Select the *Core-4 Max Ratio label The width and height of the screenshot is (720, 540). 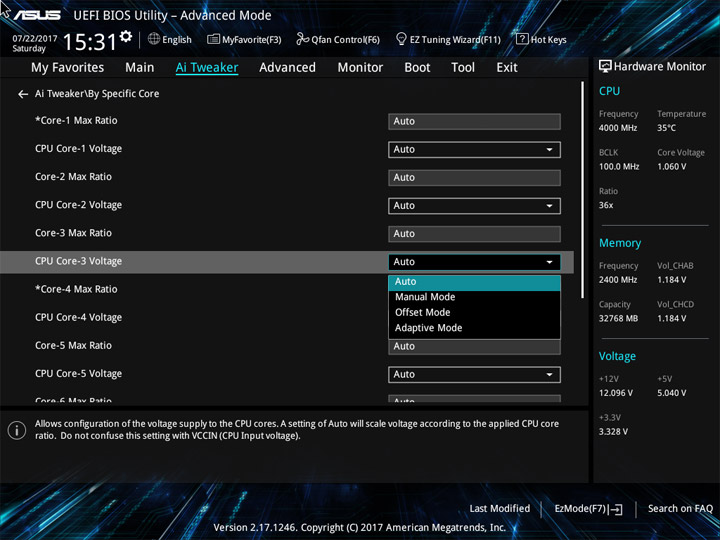point(76,289)
